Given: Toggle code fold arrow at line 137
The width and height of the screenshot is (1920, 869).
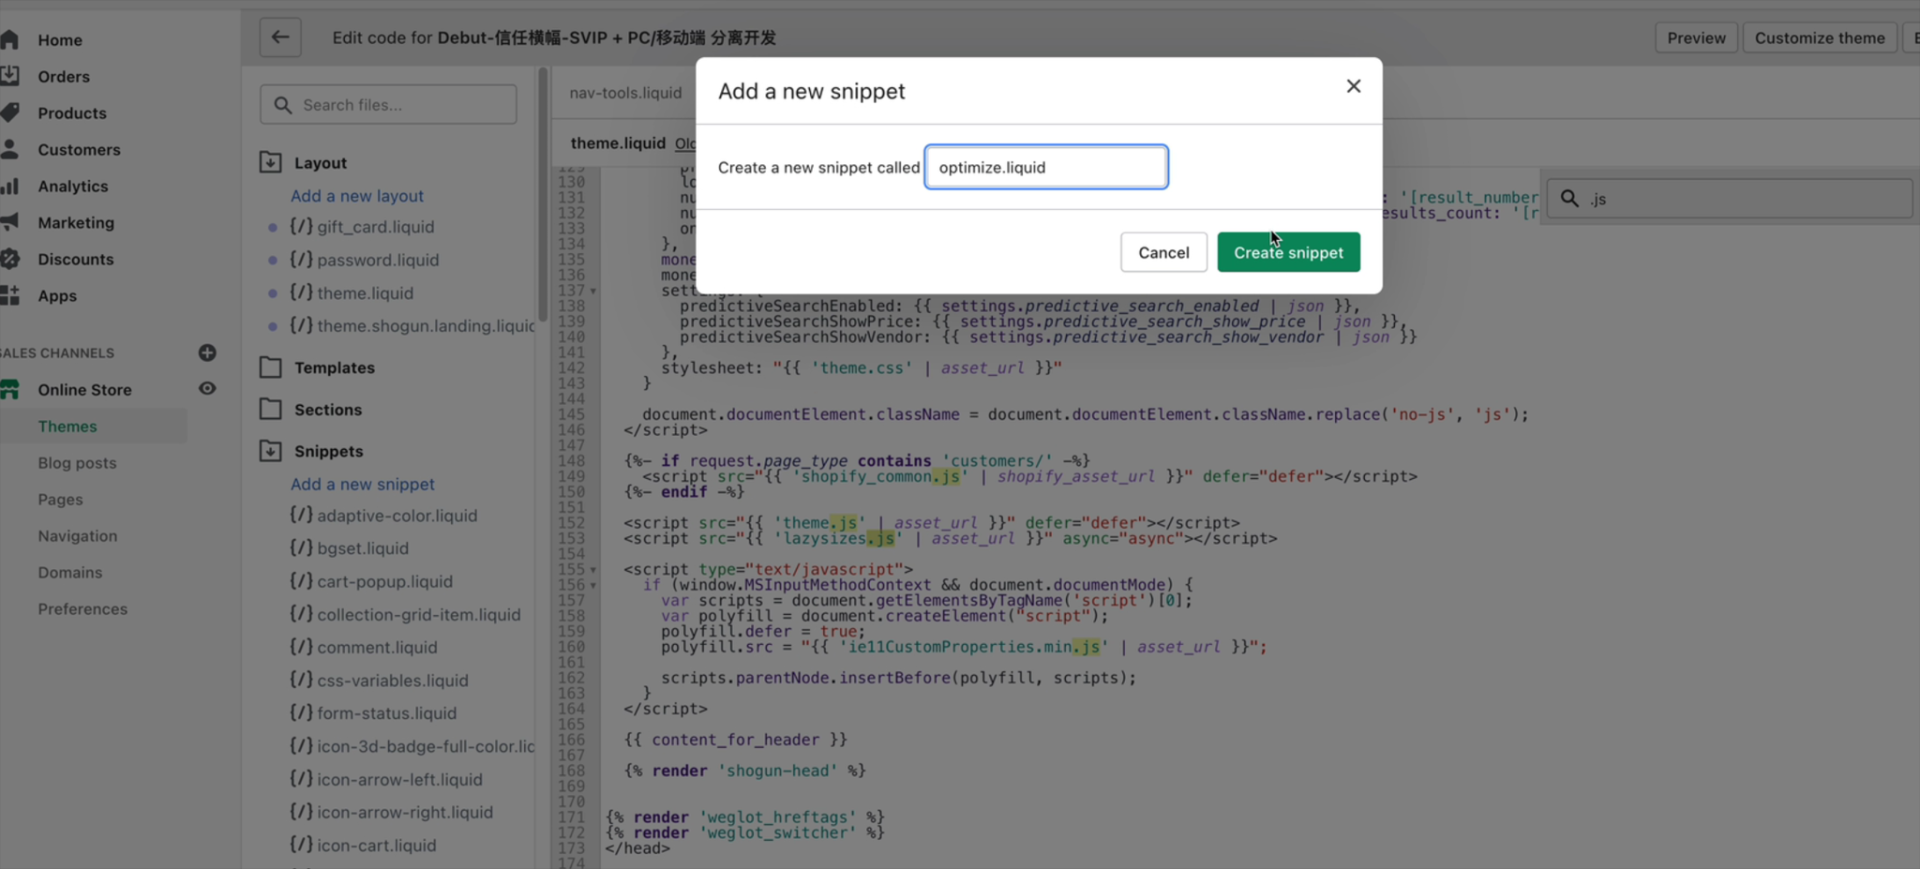Looking at the screenshot, I should point(593,291).
